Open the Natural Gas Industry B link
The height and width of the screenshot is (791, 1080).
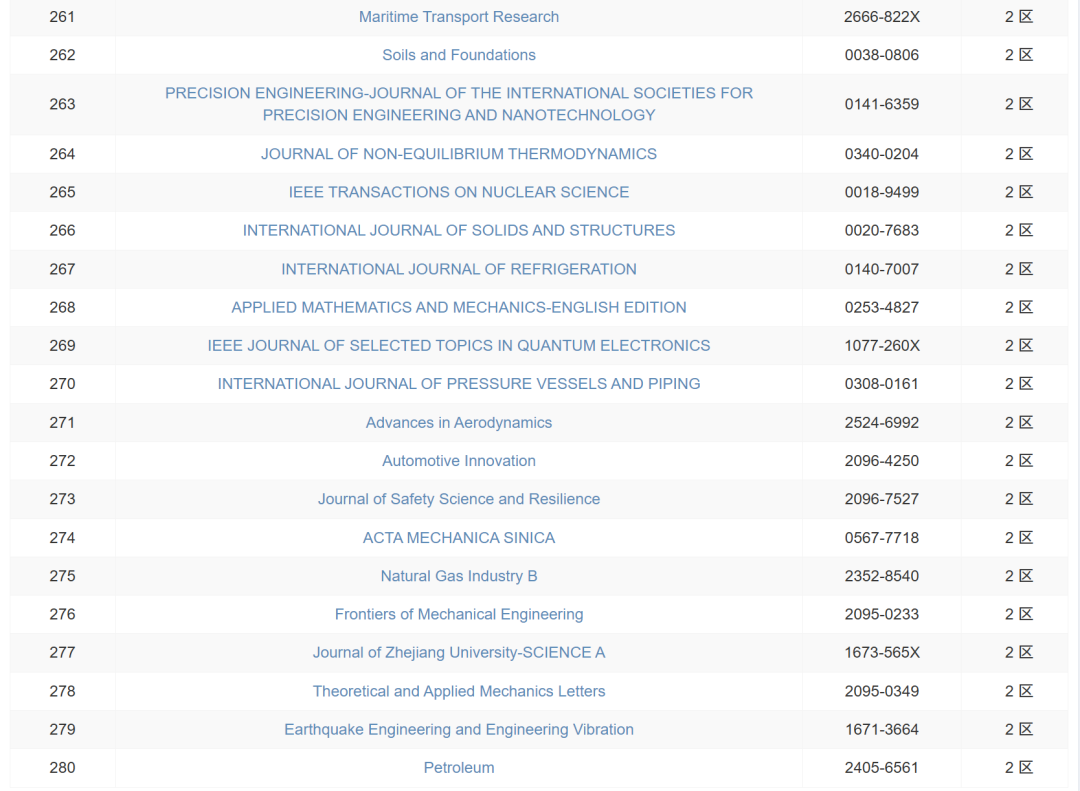point(459,576)
